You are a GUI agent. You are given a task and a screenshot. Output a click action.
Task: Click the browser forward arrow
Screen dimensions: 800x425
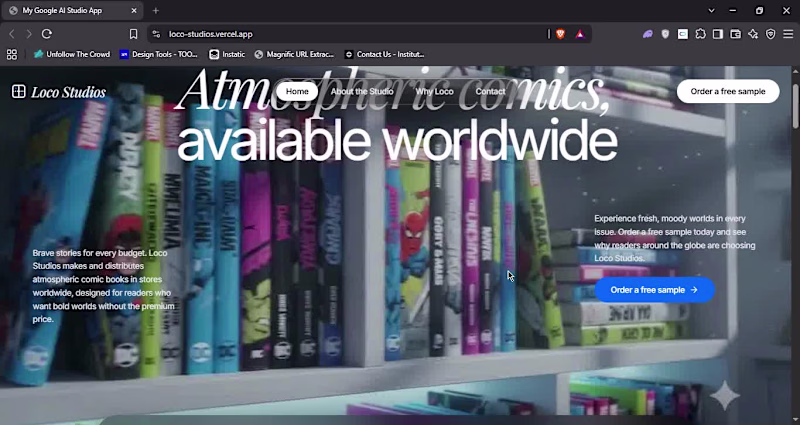point(29,34)
